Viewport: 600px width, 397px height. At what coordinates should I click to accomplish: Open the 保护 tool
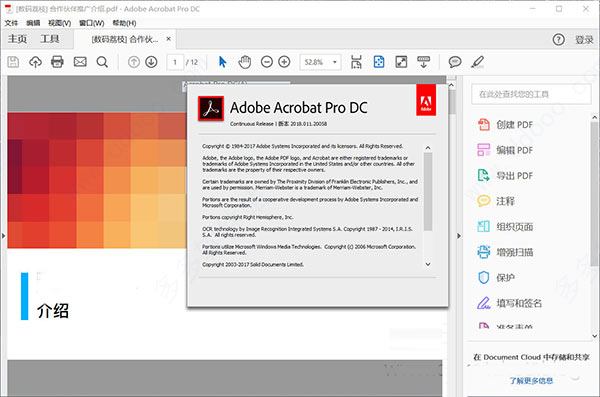click(x=496, y=278)
